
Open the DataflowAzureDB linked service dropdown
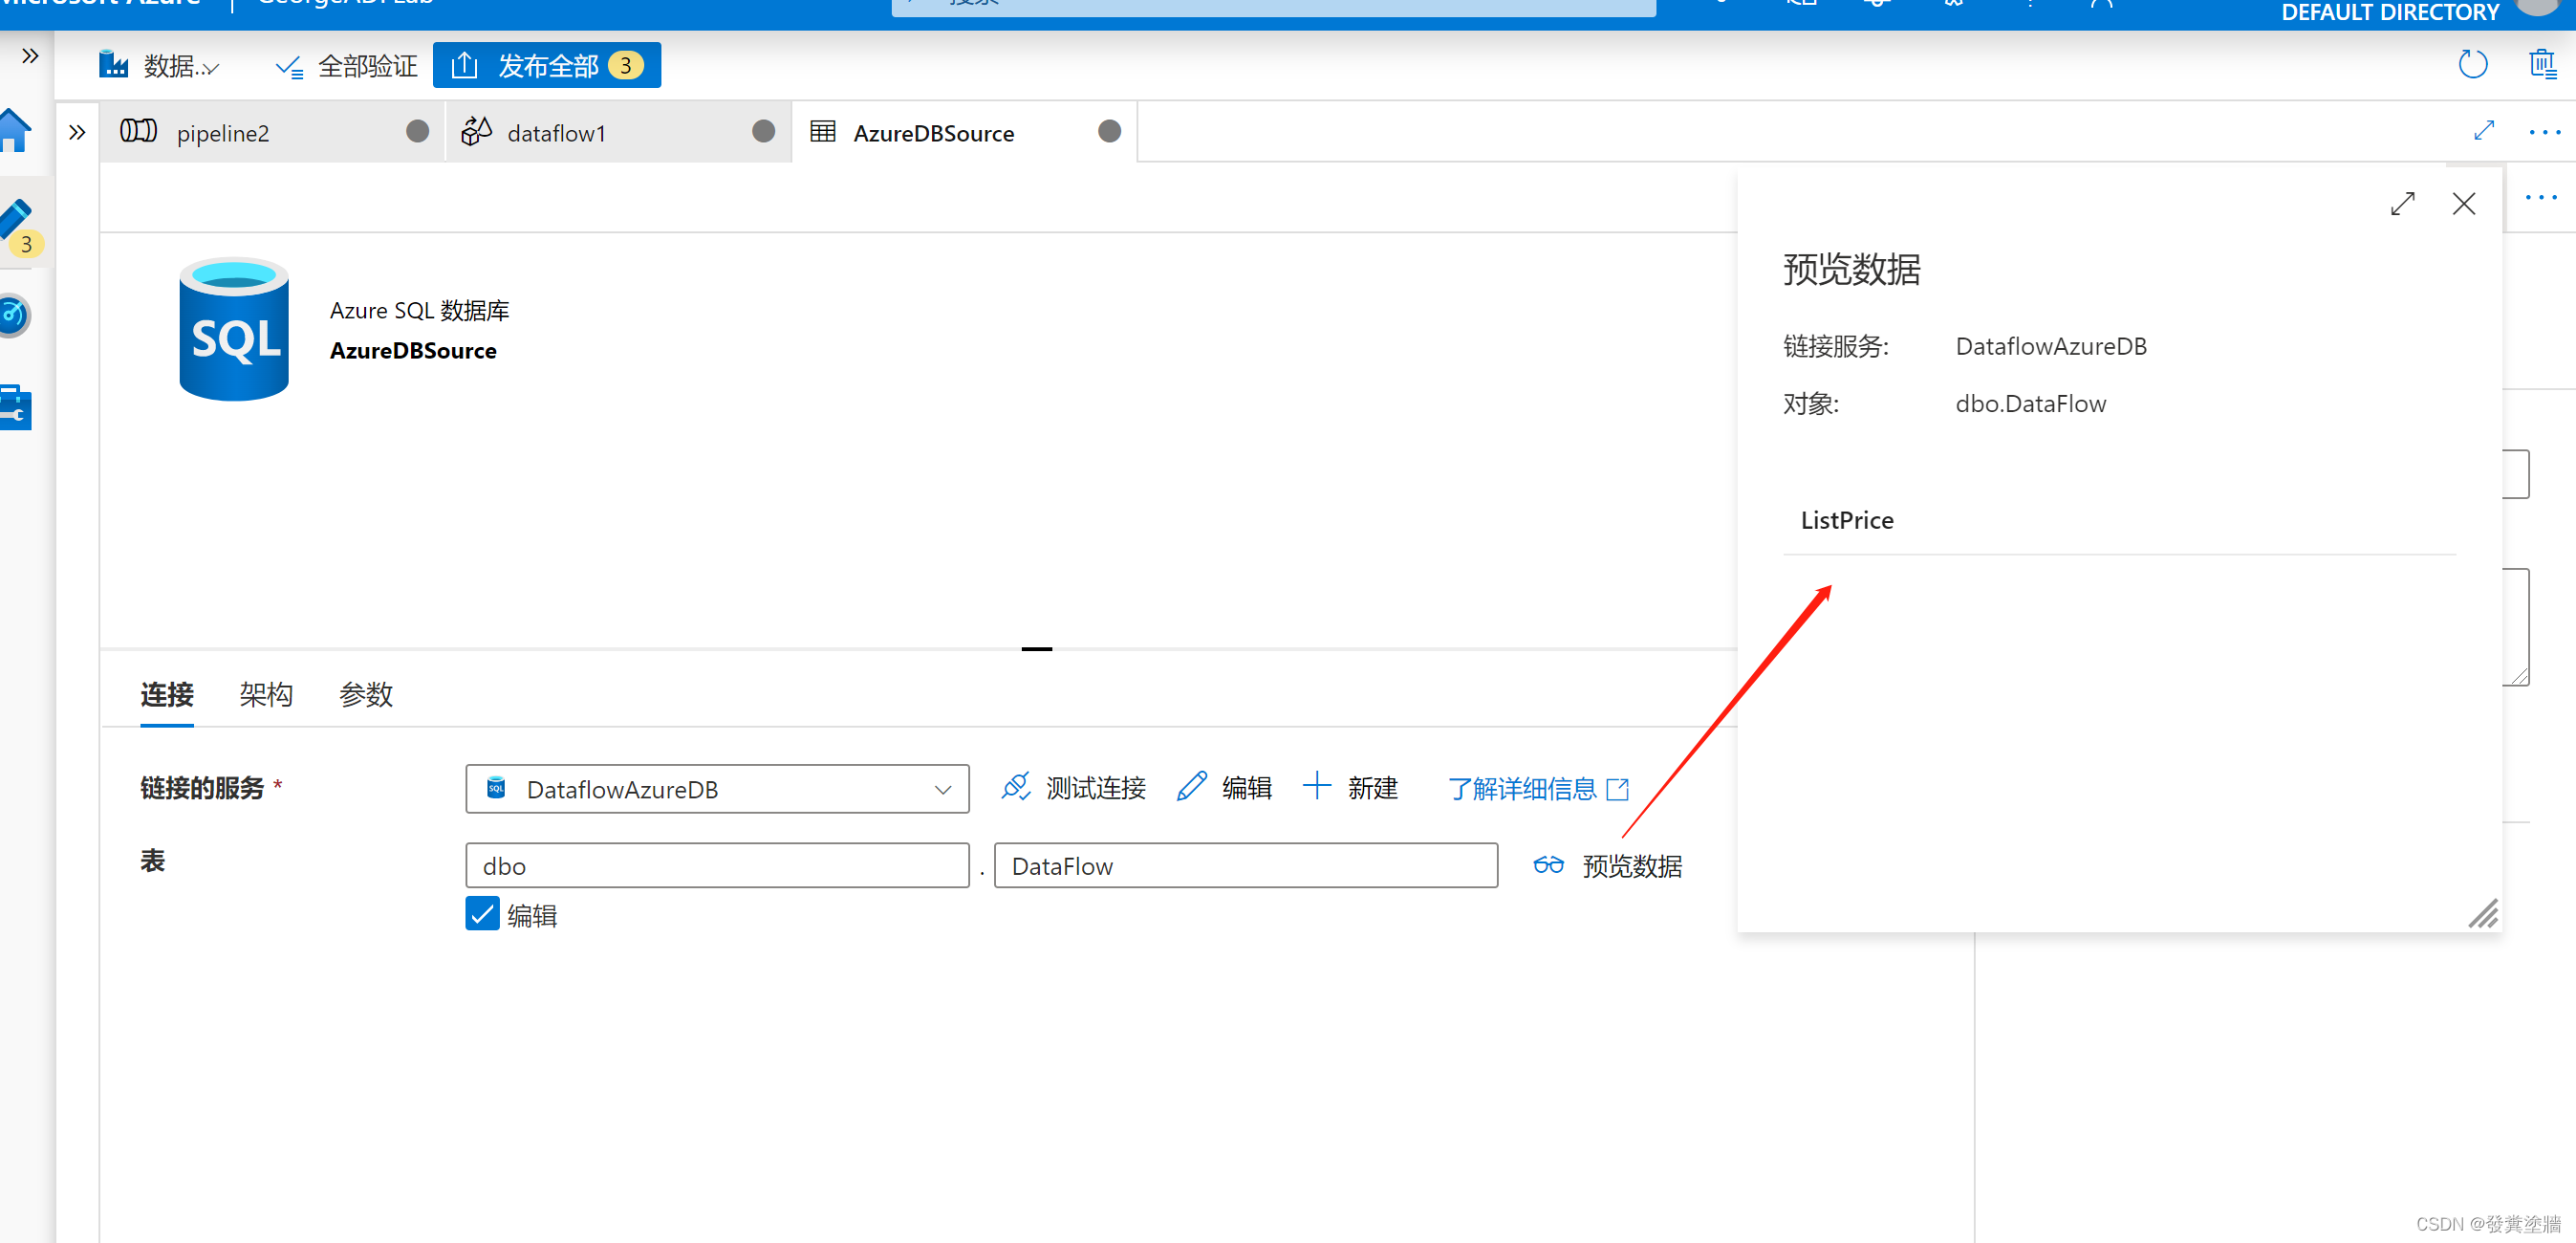click(941, 789)
